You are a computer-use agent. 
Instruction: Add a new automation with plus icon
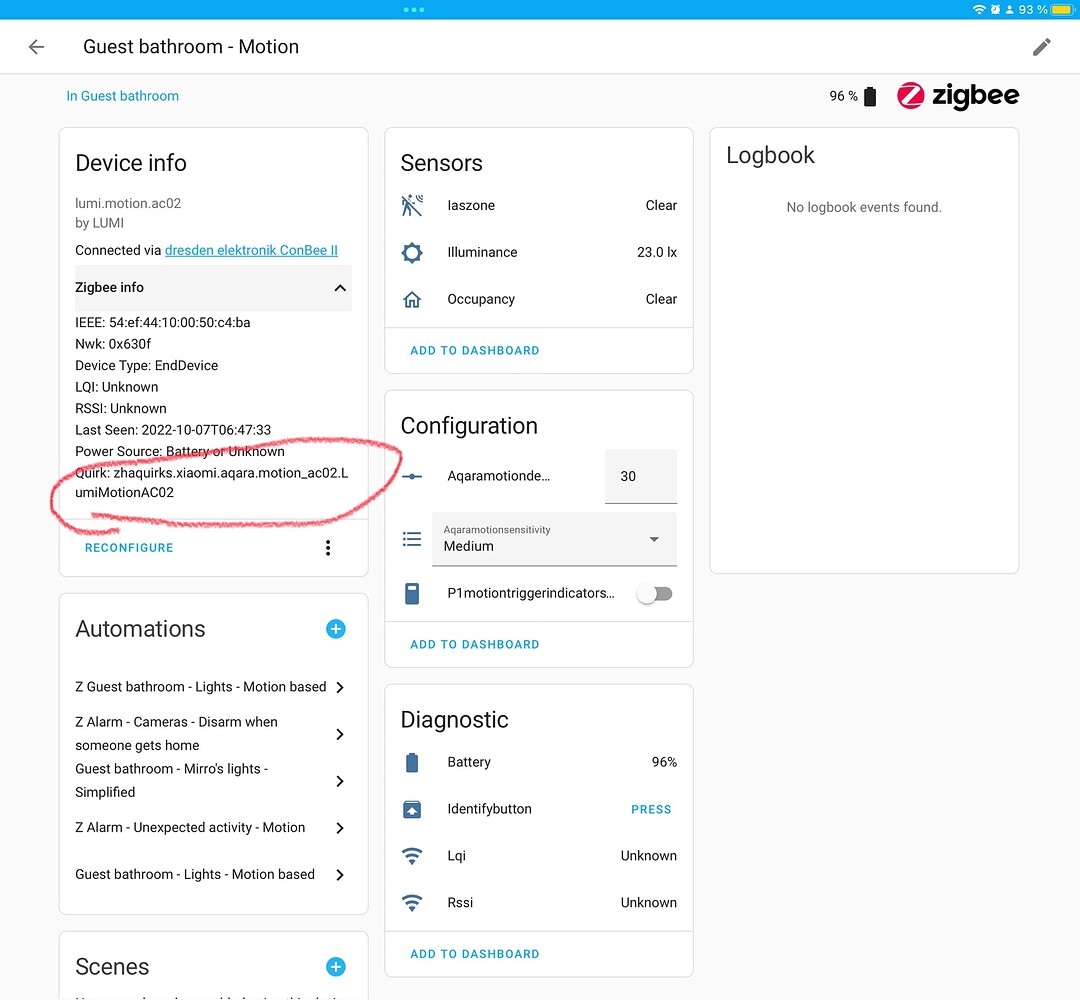click(335, 628)
